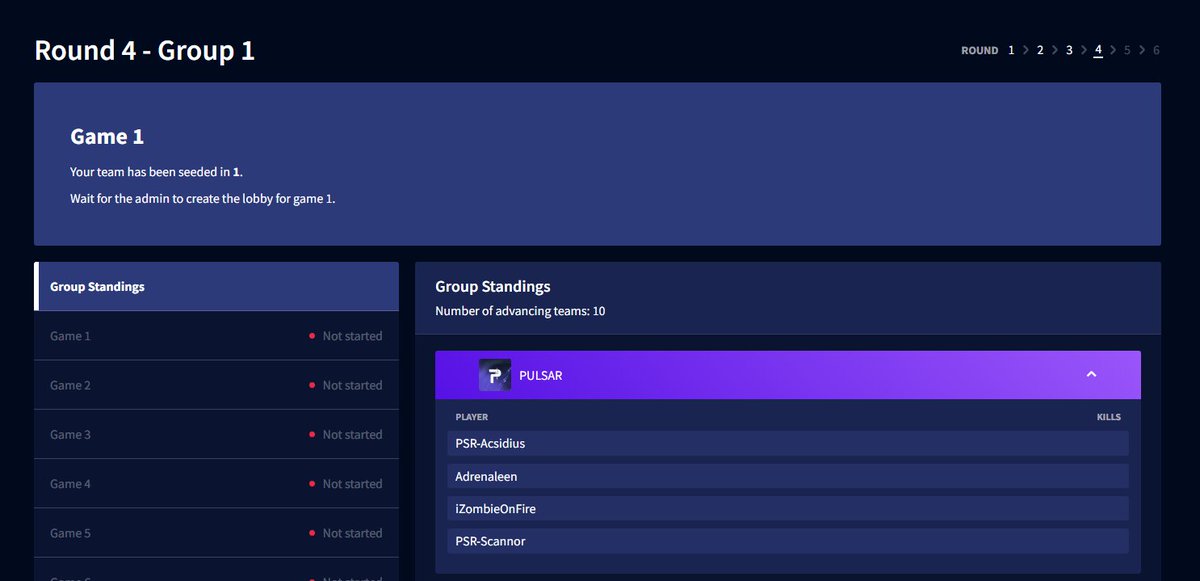
Task: Click the ROUND label in pagination
Action: pos(980,50)
